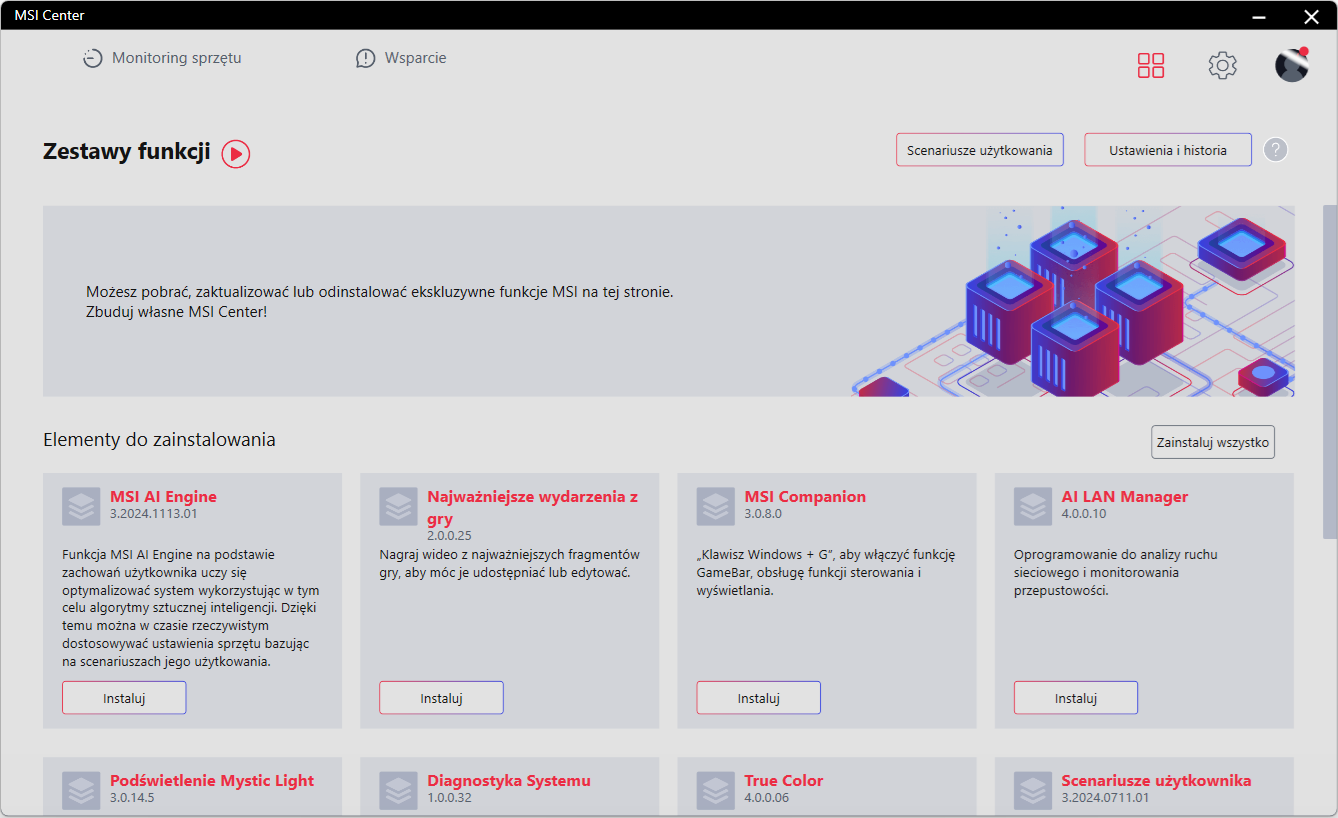Install AI LAN Manager
The height and width of the screenshot is (818, 1338).
(x=1075, y=698)
